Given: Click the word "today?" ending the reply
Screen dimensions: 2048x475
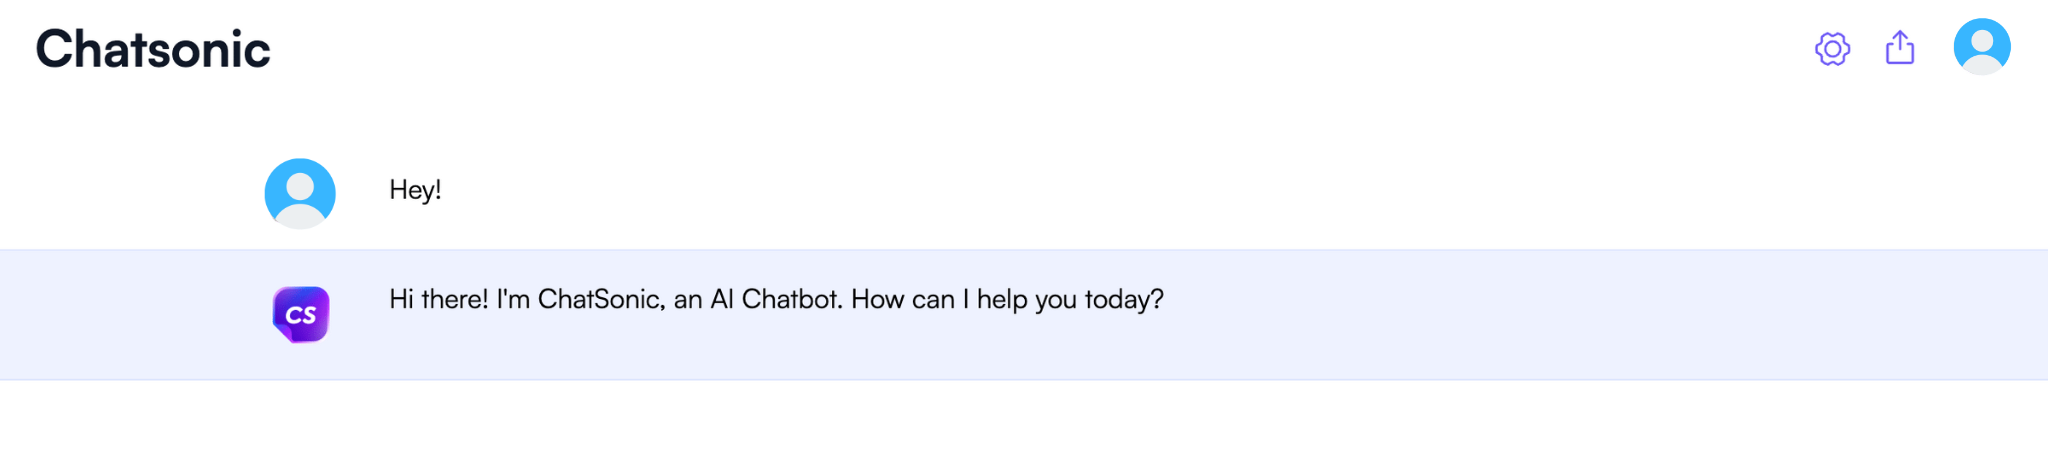Looking at the screenshot, I should point(1124,300).
